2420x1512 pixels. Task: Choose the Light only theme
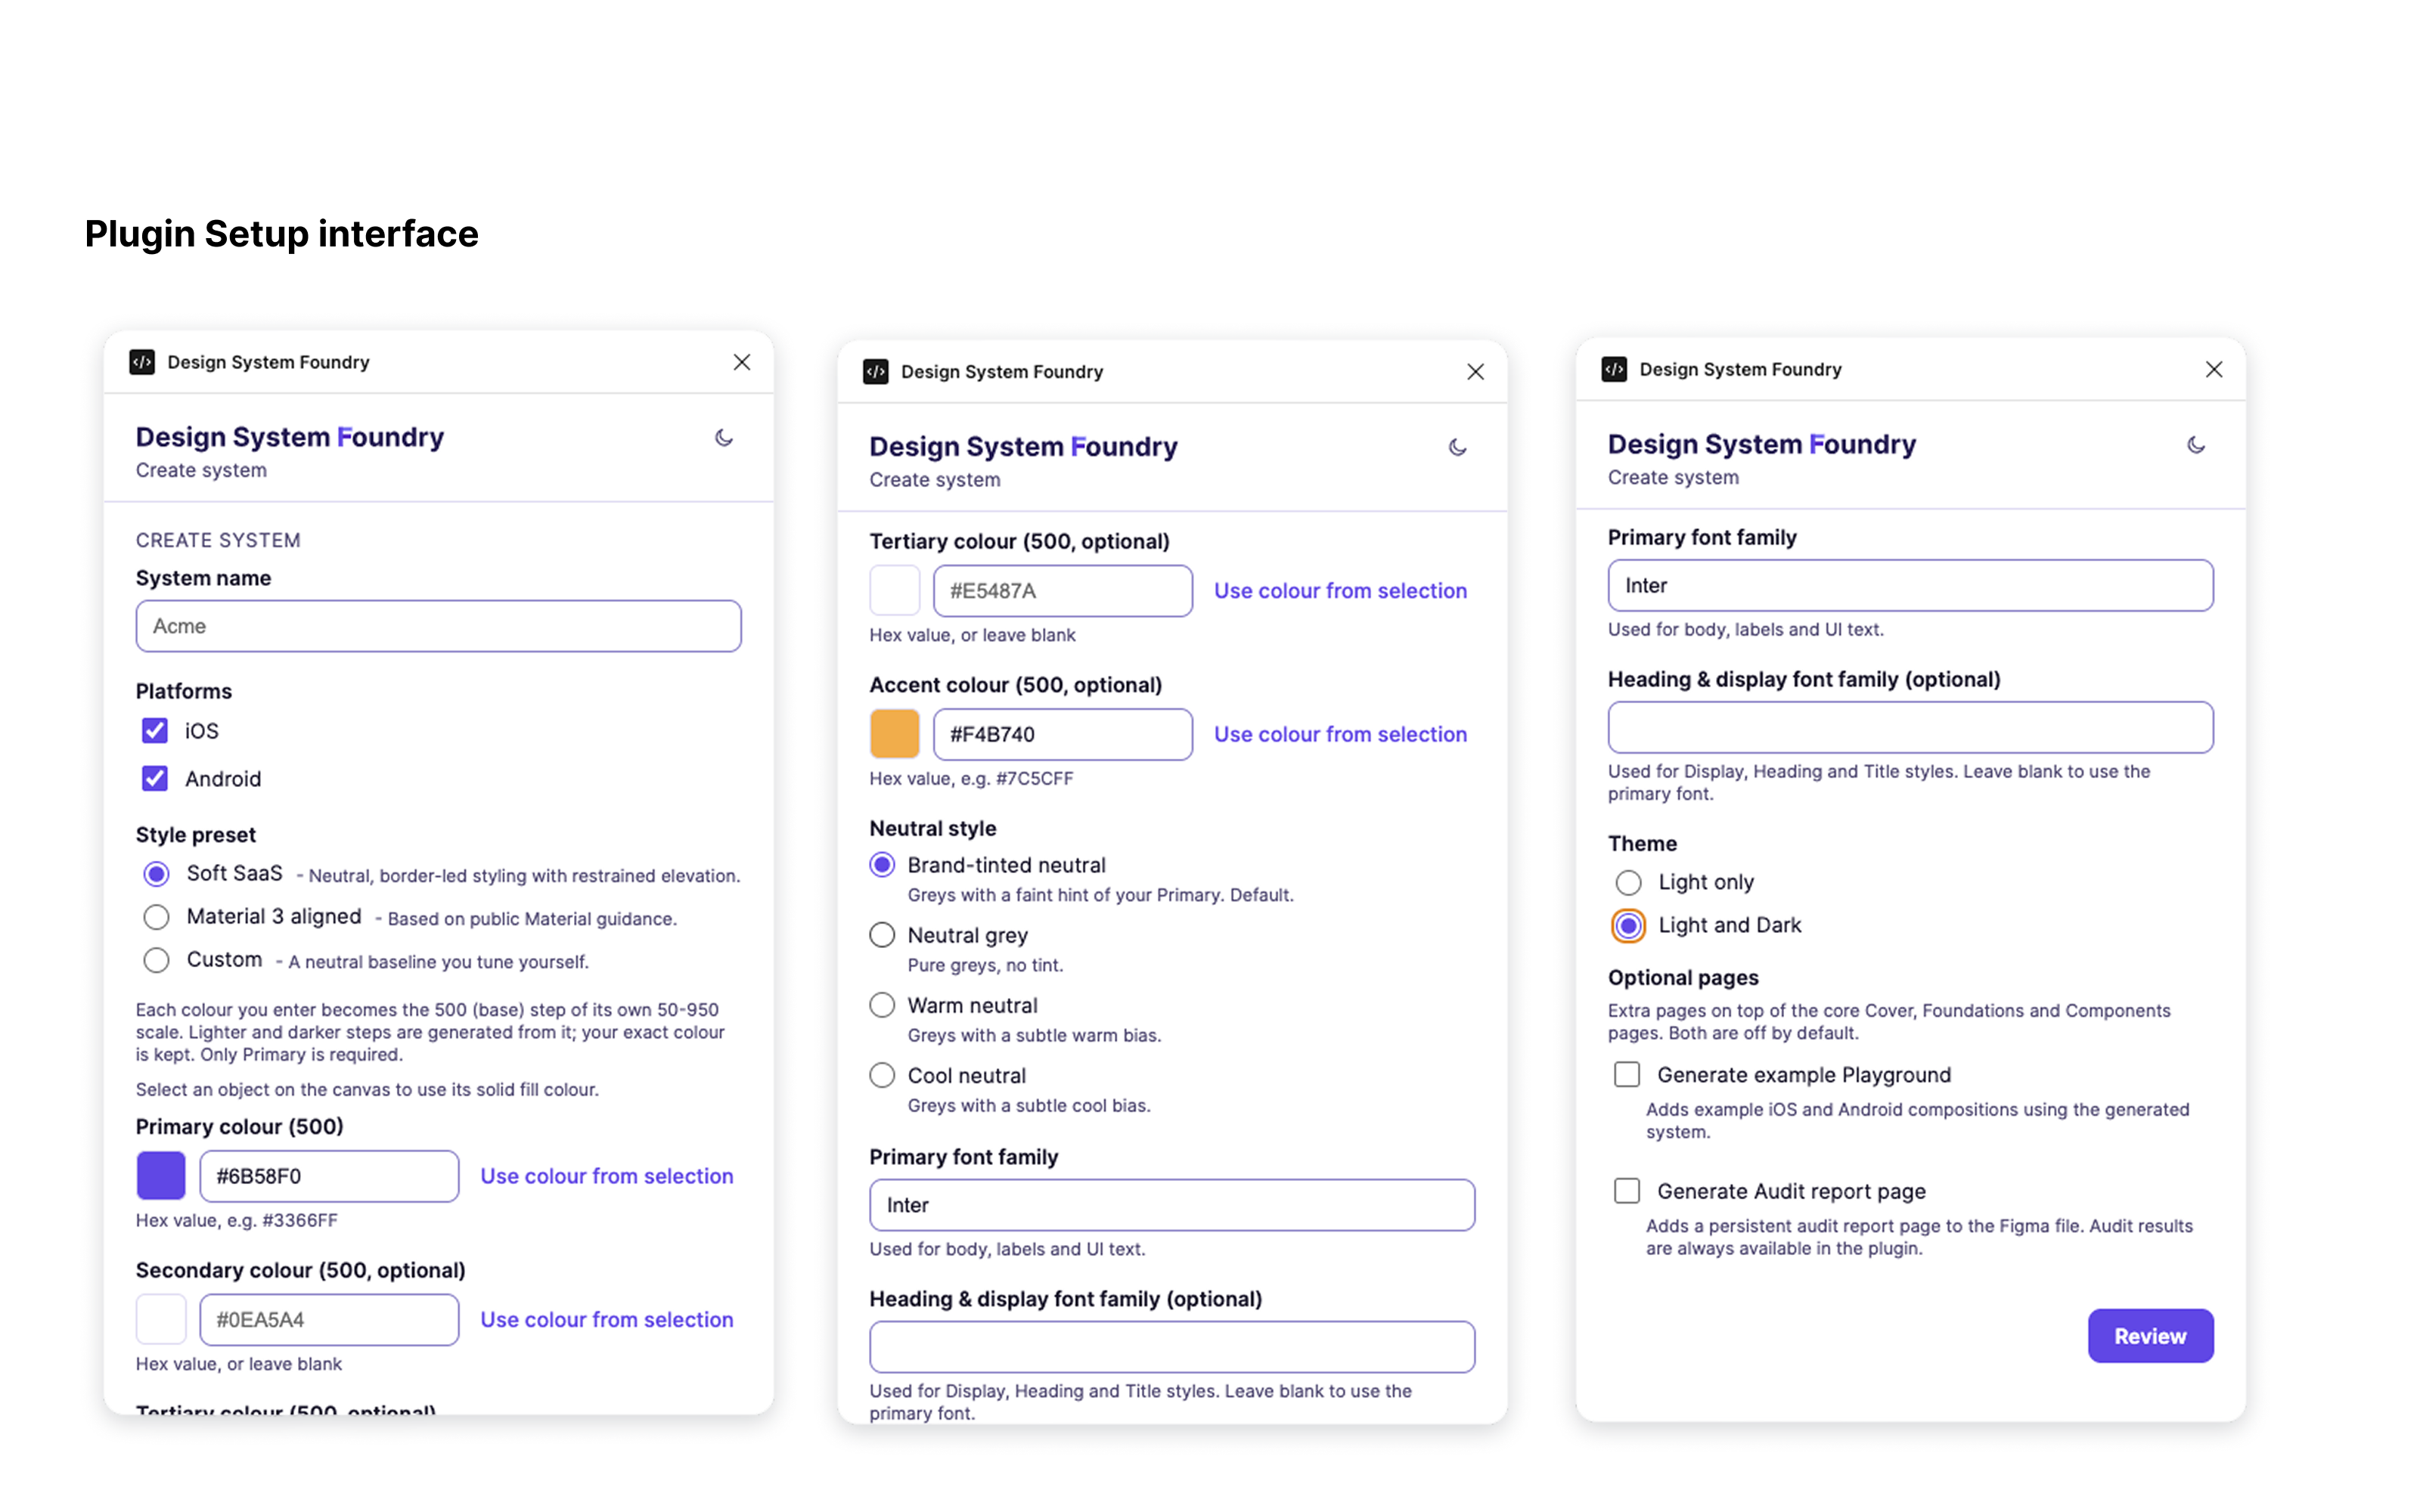1629,882
